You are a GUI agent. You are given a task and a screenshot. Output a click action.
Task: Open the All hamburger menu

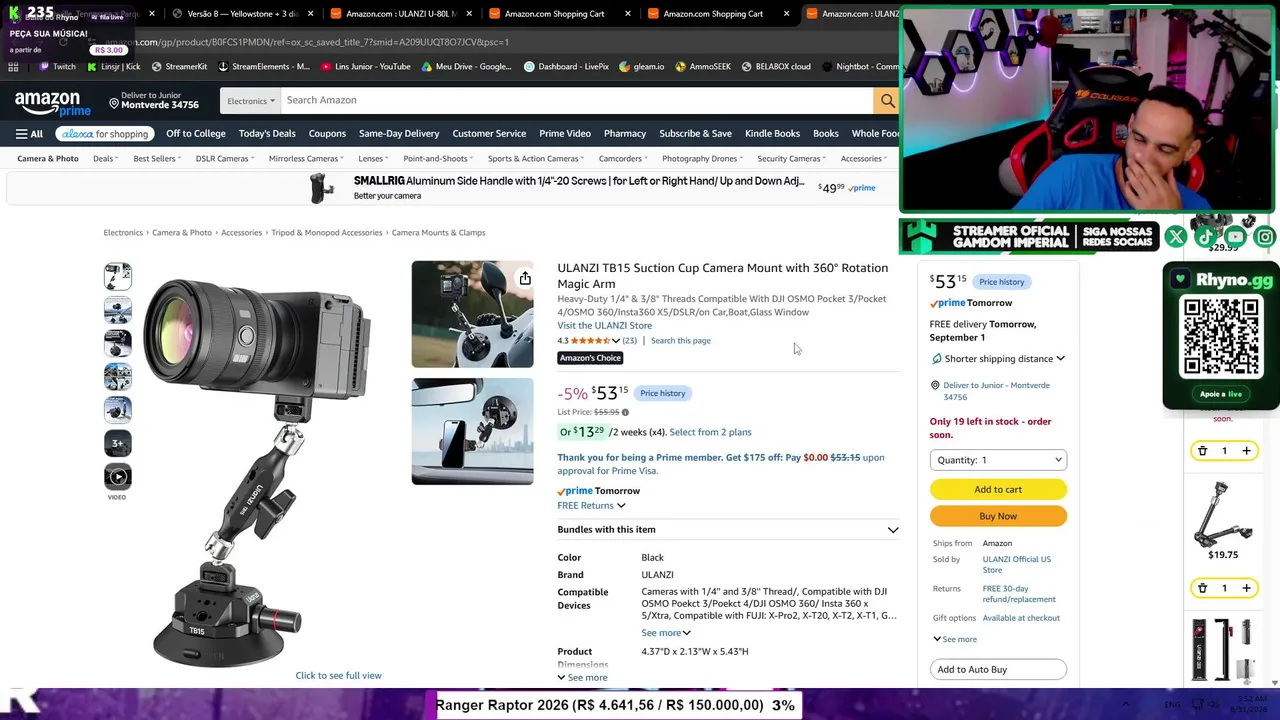point(29,134)
